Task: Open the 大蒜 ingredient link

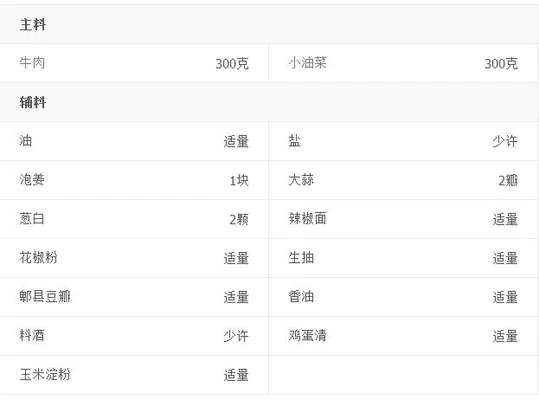Action: point(301,180)
